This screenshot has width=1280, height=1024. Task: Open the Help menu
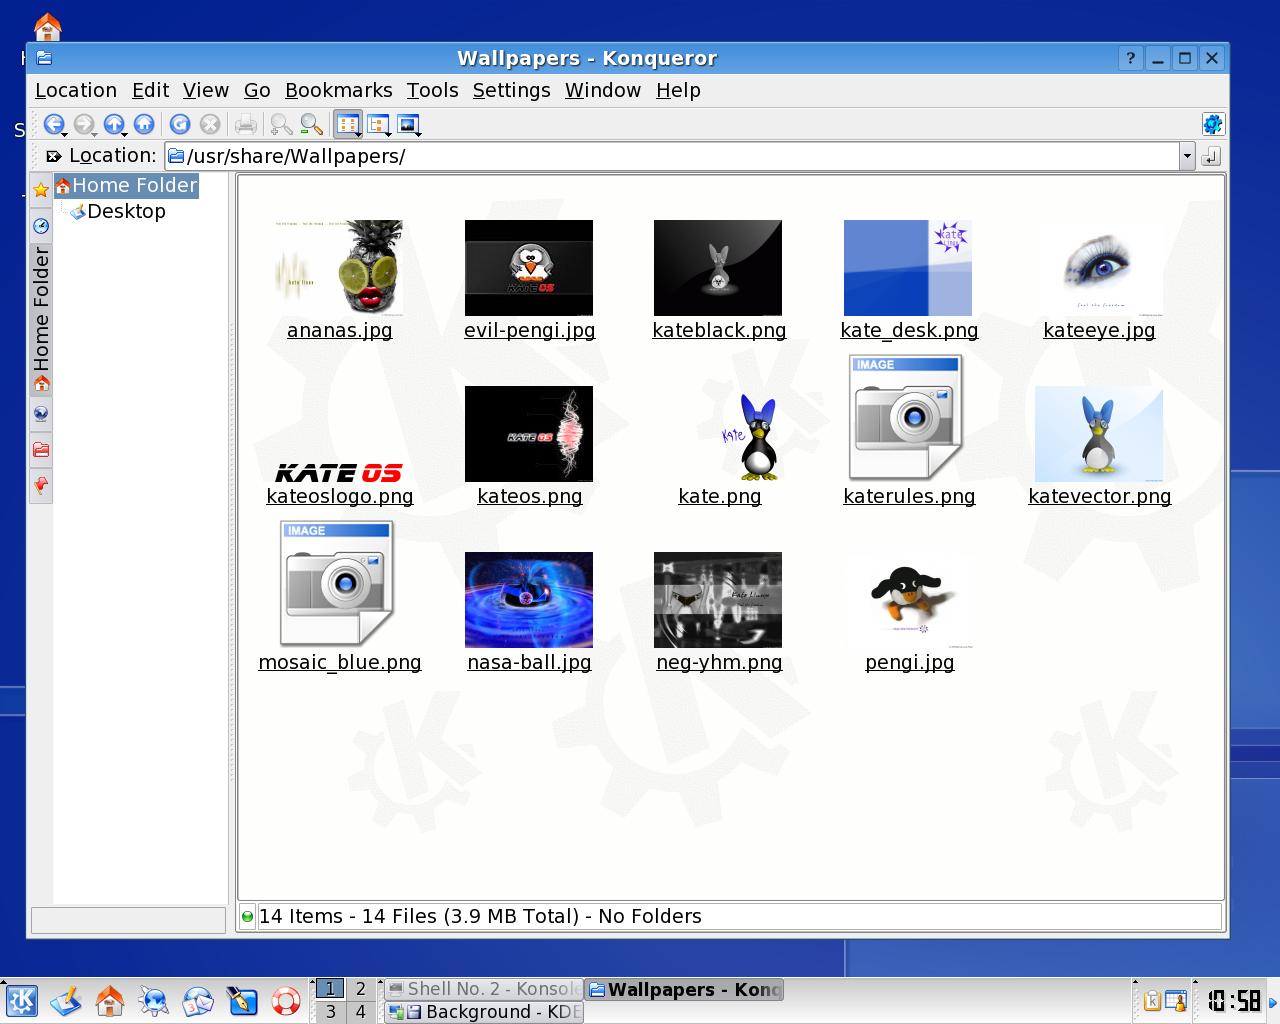point(678,90)
